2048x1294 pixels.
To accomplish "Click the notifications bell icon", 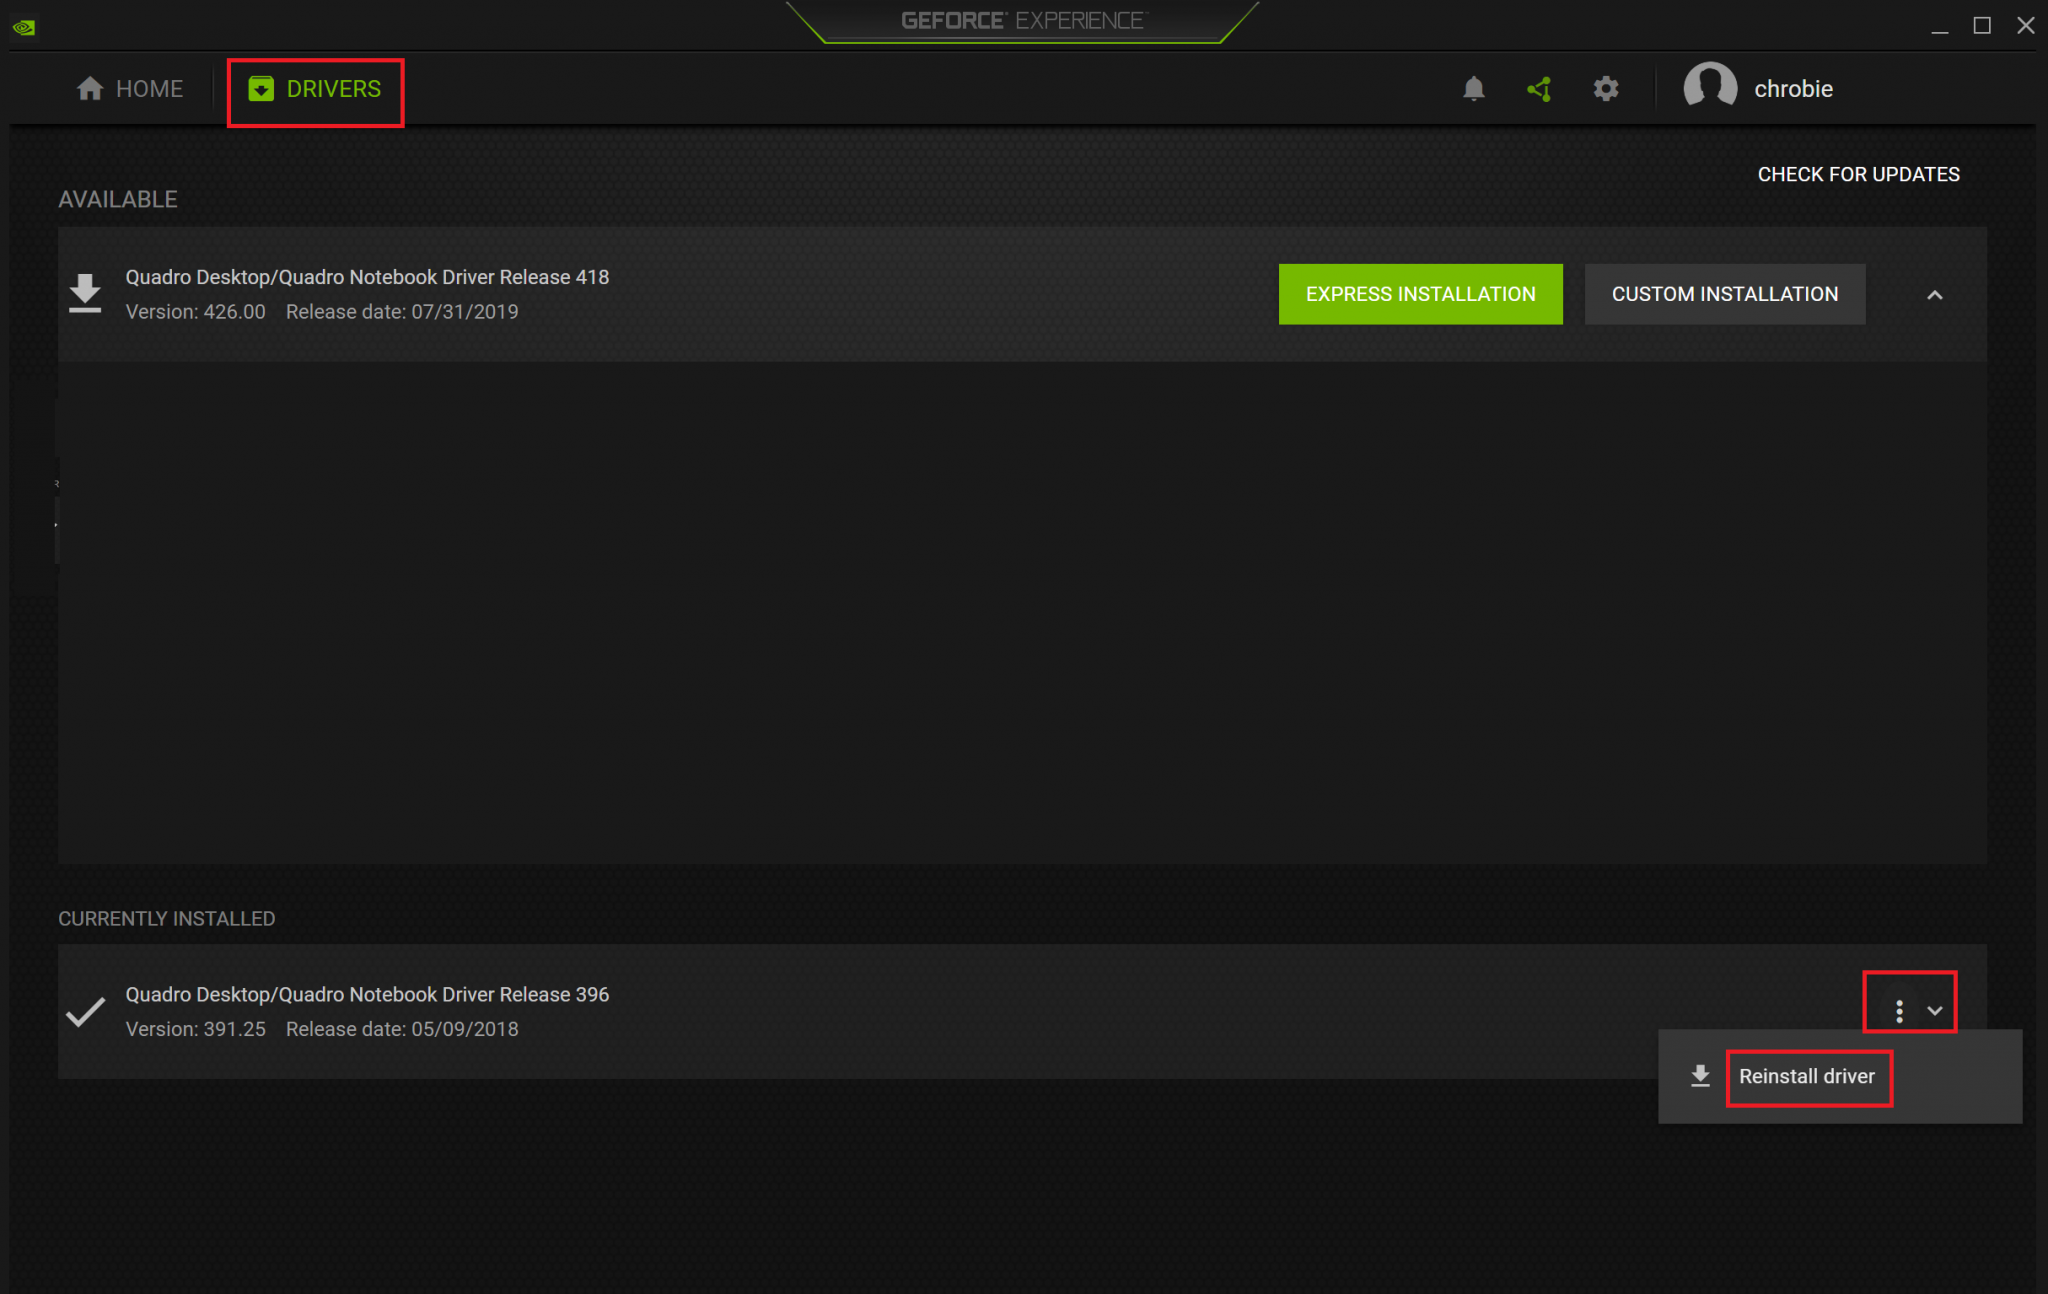I will click(x=1474, y=88).
